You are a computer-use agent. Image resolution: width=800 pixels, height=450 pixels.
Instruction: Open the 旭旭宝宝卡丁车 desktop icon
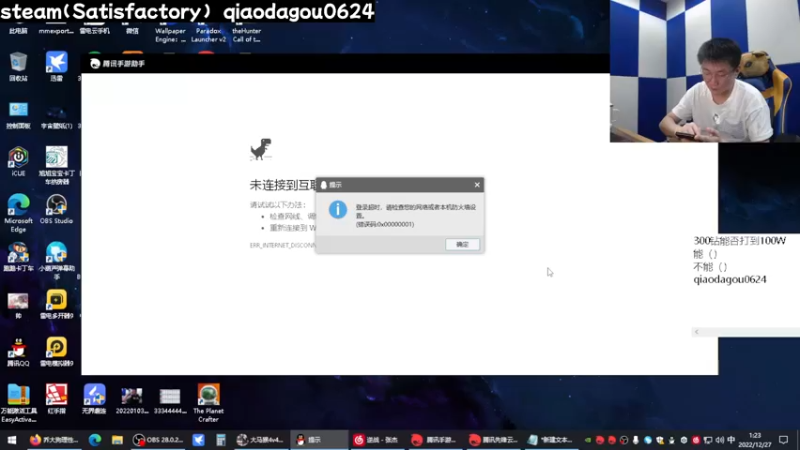tap(57, 165)
